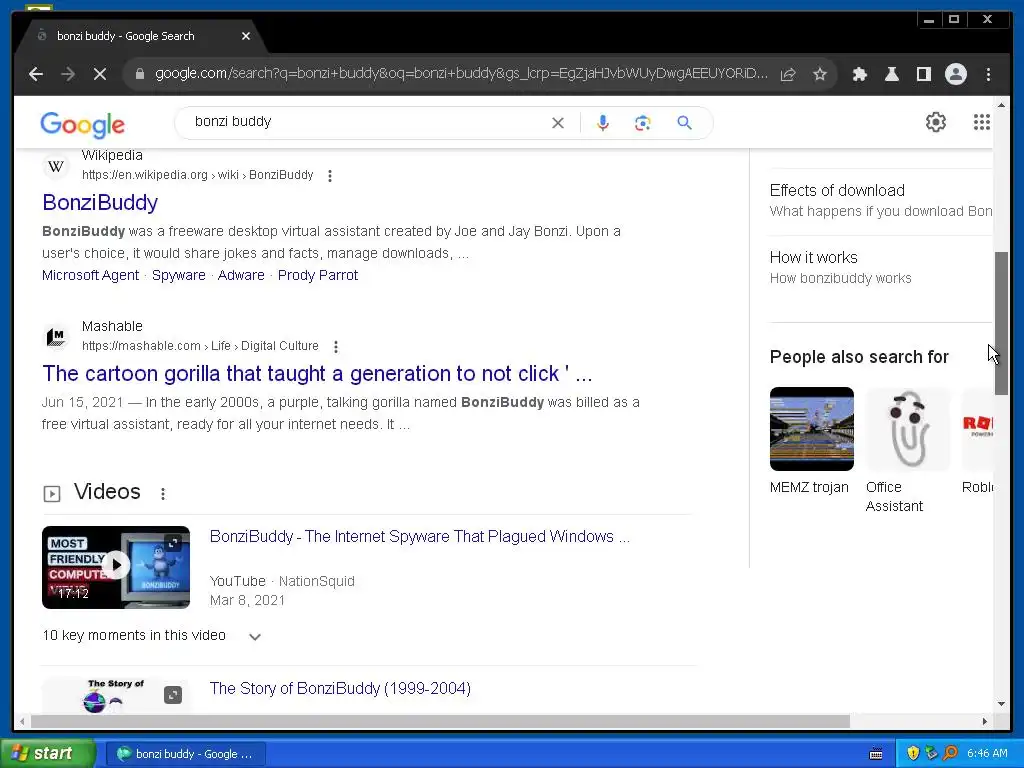Screen dimensions: 1024x768
Task: Click inside the bonzi buddy search field
Action: point(366,122)
